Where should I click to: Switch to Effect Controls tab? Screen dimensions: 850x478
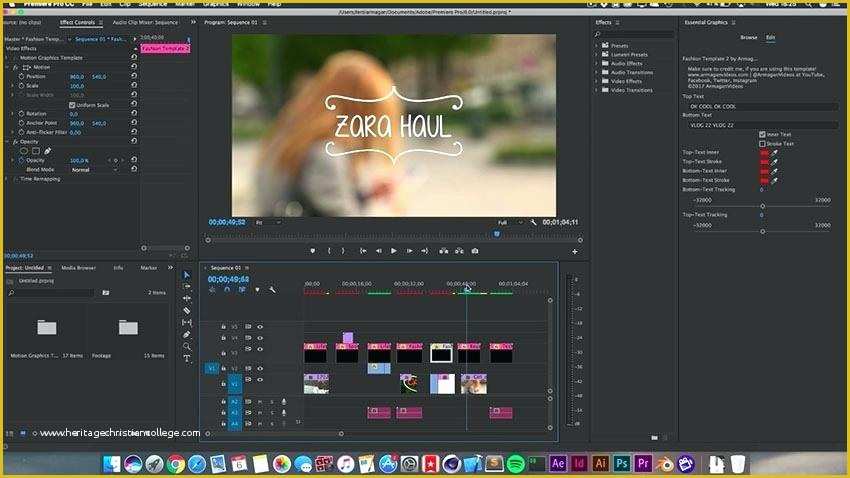pos(78,23)
